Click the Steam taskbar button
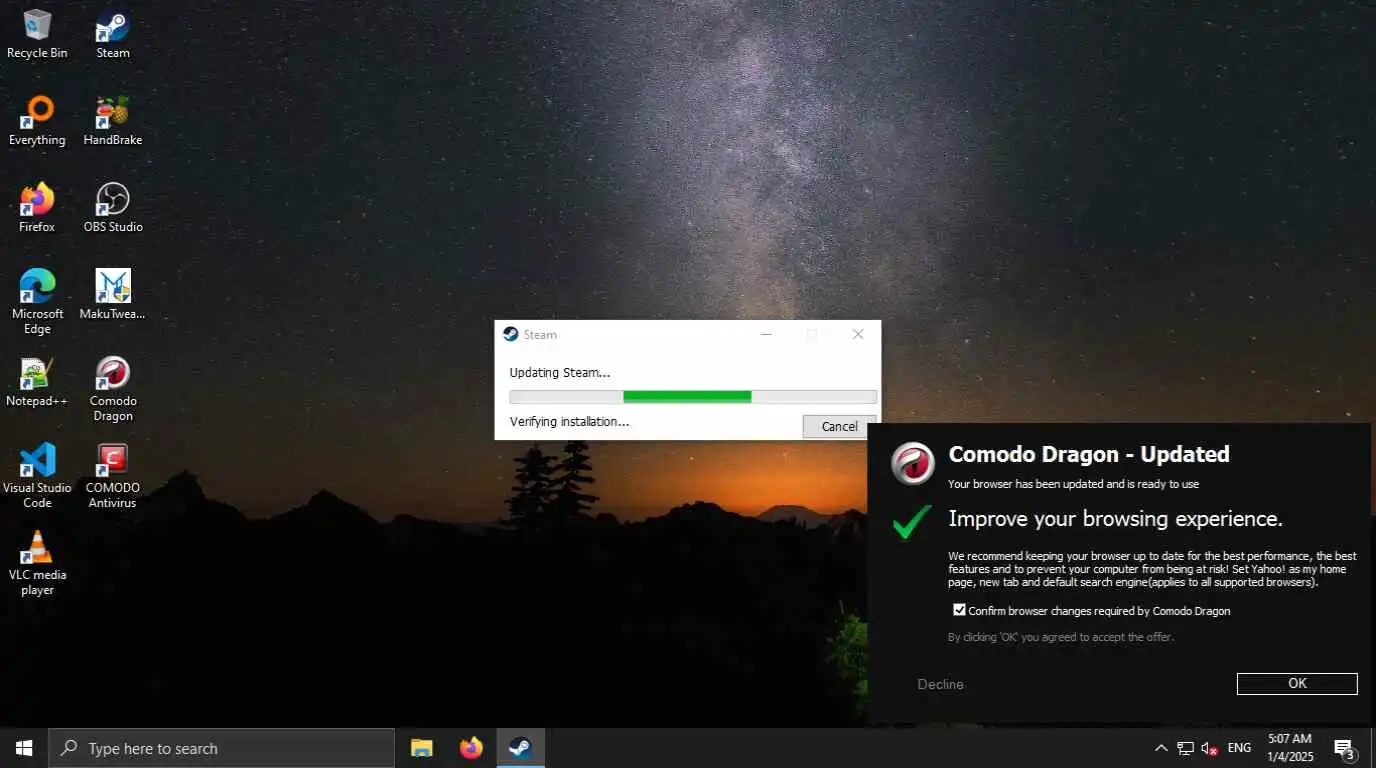This screenshot has height=768, width=1376. tap(520, 748)
